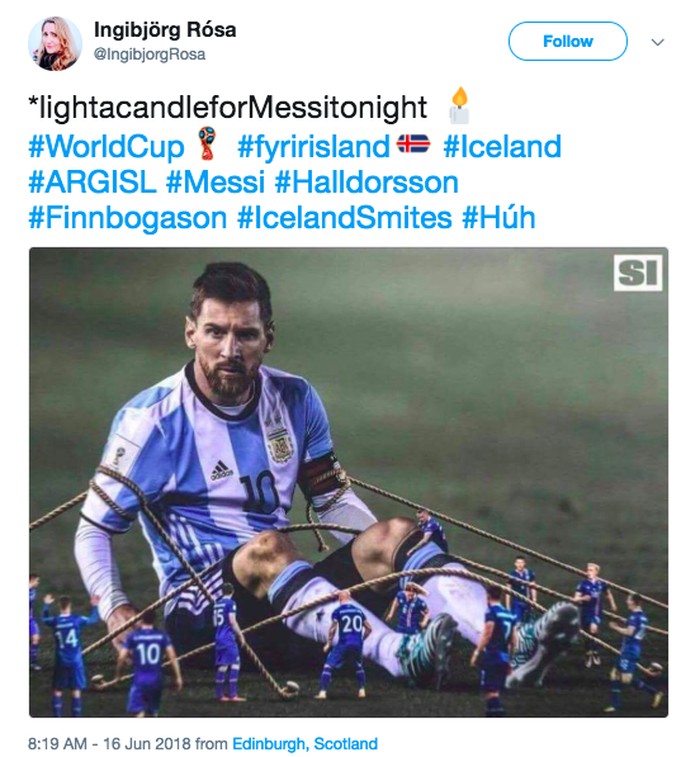Image resolution: width=700 pixels, height=757 pixels.
Task: Select the #fyririsland hashtag
Action: tap(313, 147)
